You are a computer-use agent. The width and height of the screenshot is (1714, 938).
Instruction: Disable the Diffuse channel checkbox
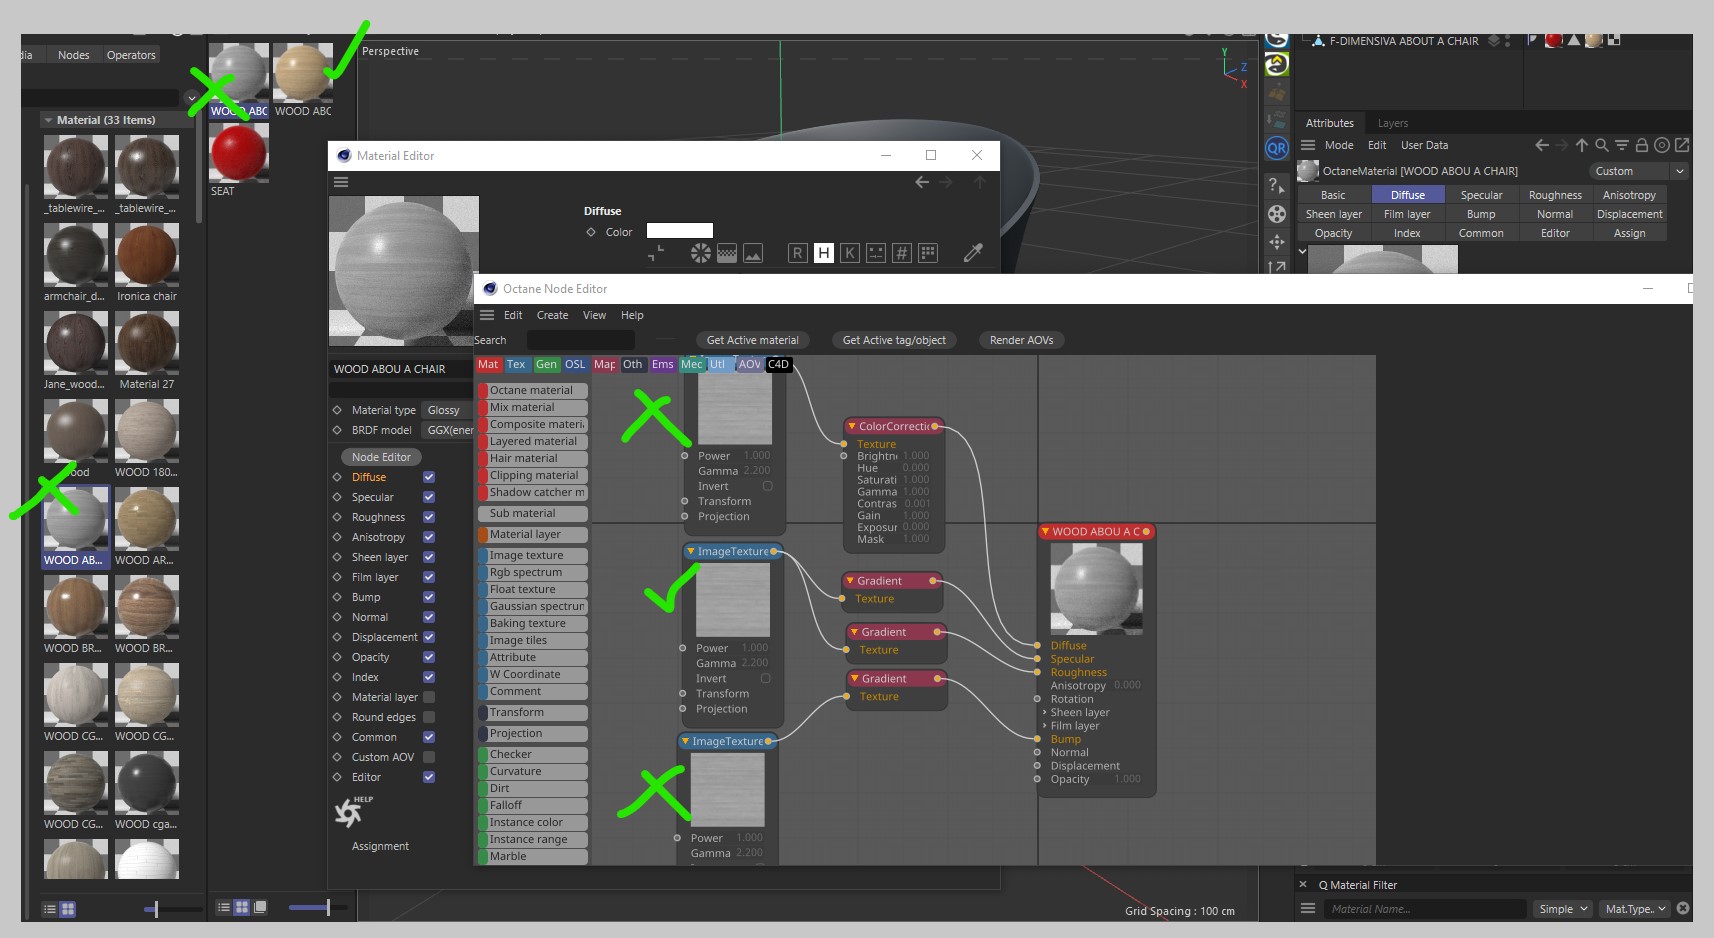429,477
